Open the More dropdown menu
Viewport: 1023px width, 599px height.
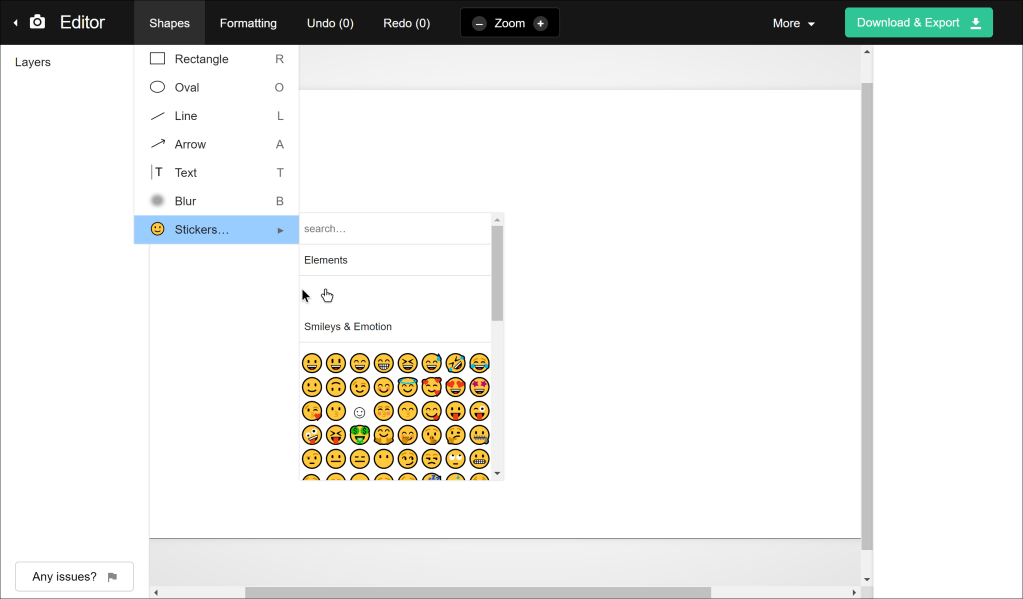coord(794,23)
